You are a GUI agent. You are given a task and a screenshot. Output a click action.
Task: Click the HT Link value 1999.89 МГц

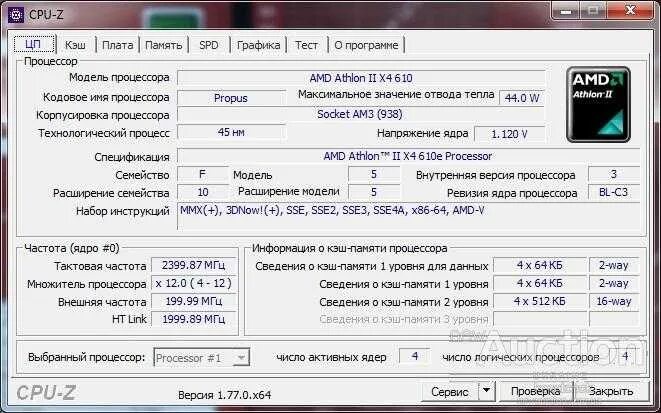[x=193, y=319]
